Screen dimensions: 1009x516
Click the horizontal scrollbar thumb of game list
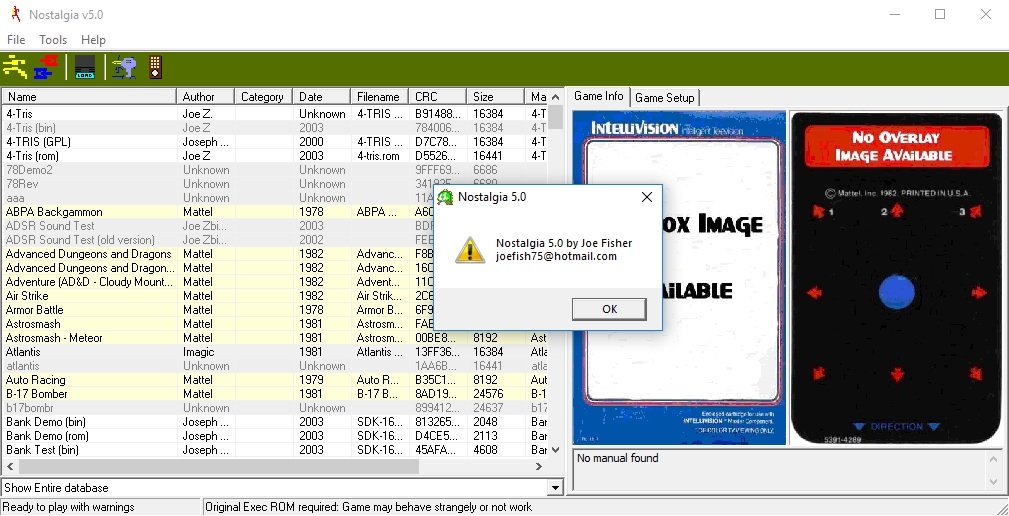pyautogui.click(x=219, y=466)
